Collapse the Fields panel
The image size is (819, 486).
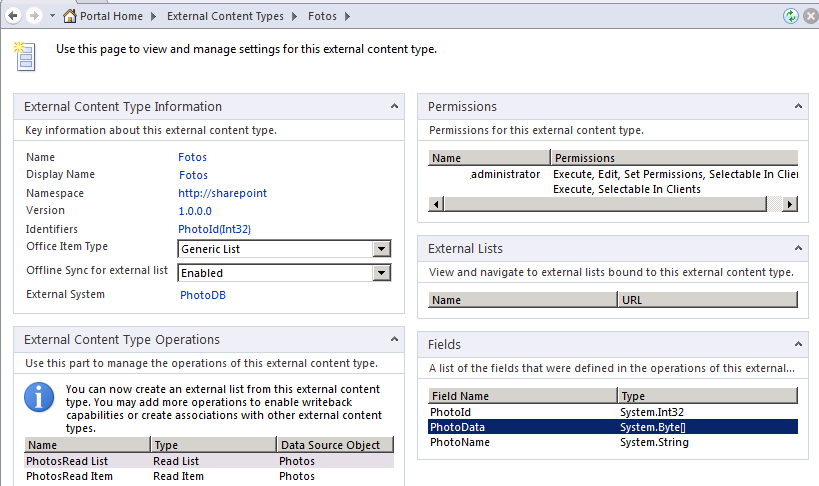point(798,344)
